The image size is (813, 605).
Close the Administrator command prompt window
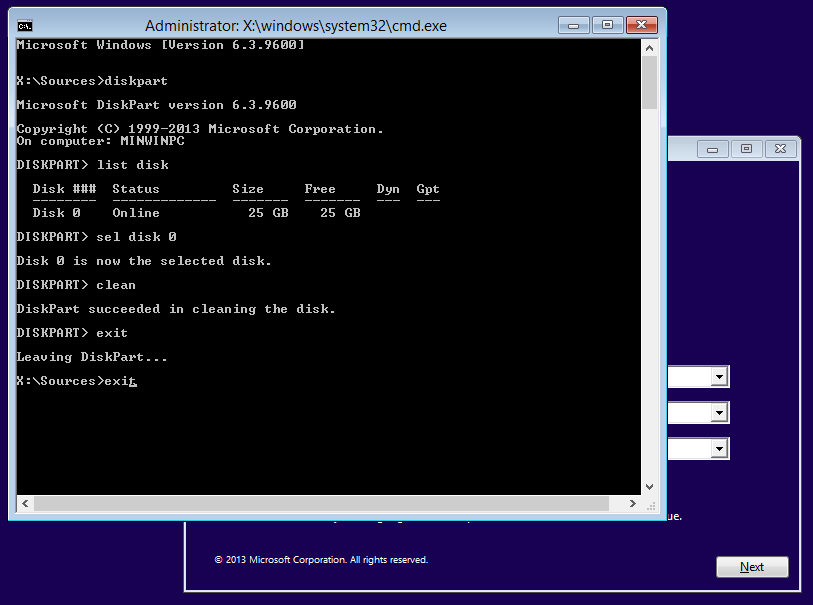(x=639, y=24)
